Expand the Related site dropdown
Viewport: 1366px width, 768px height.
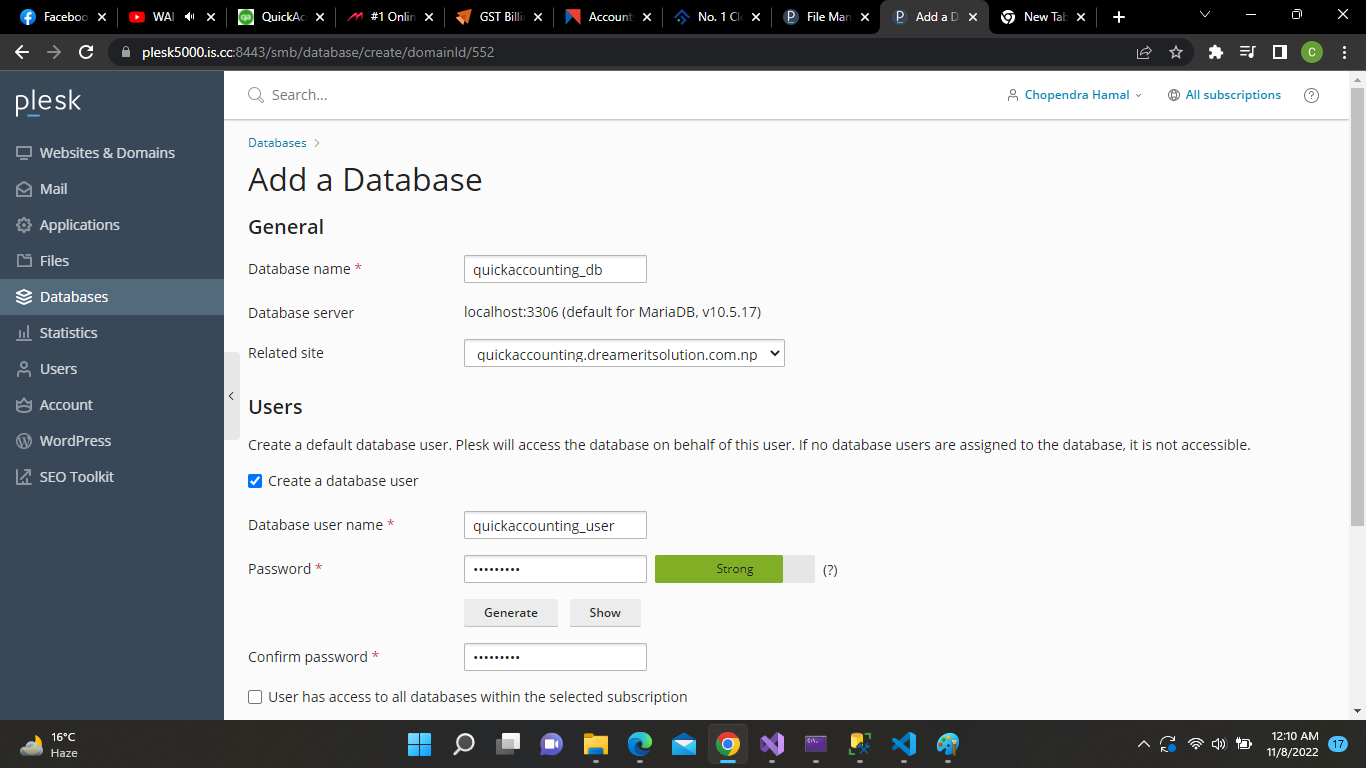click(624, 354)
